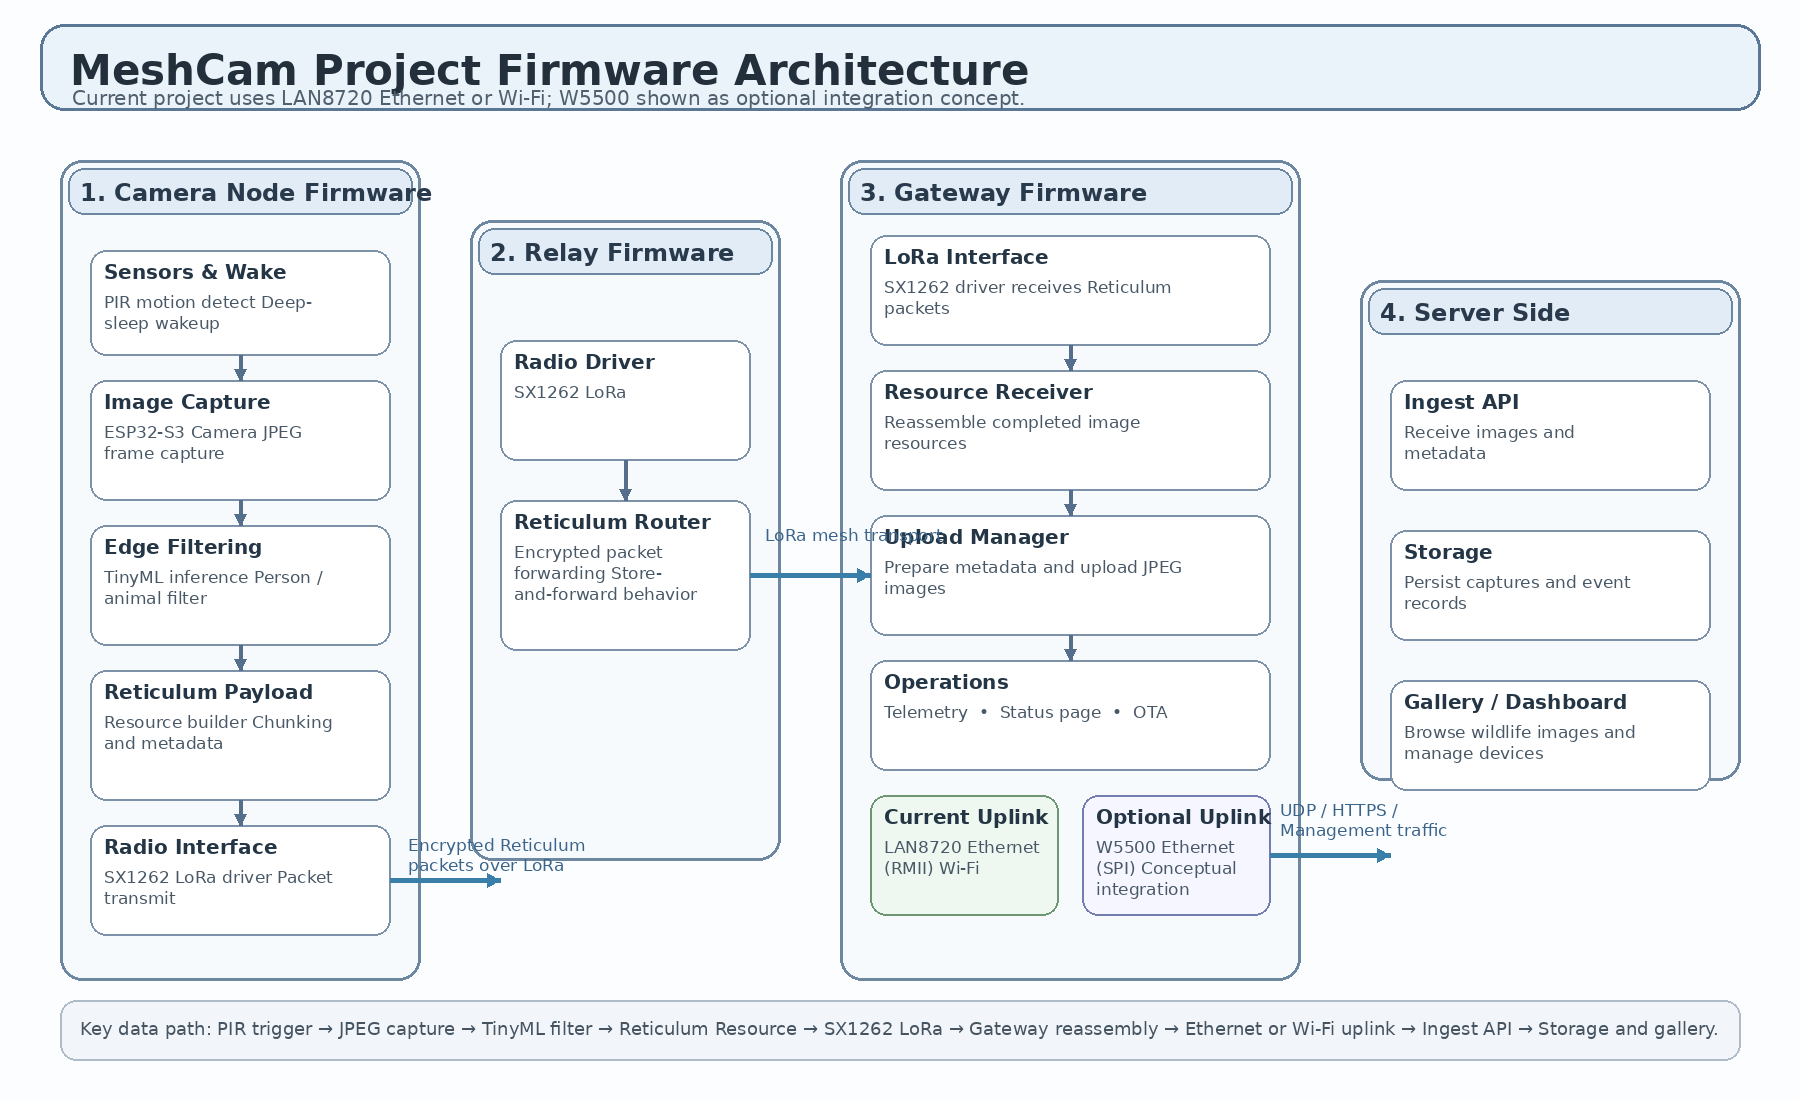Select the Edge Filtering block

(x=240, y=585)
